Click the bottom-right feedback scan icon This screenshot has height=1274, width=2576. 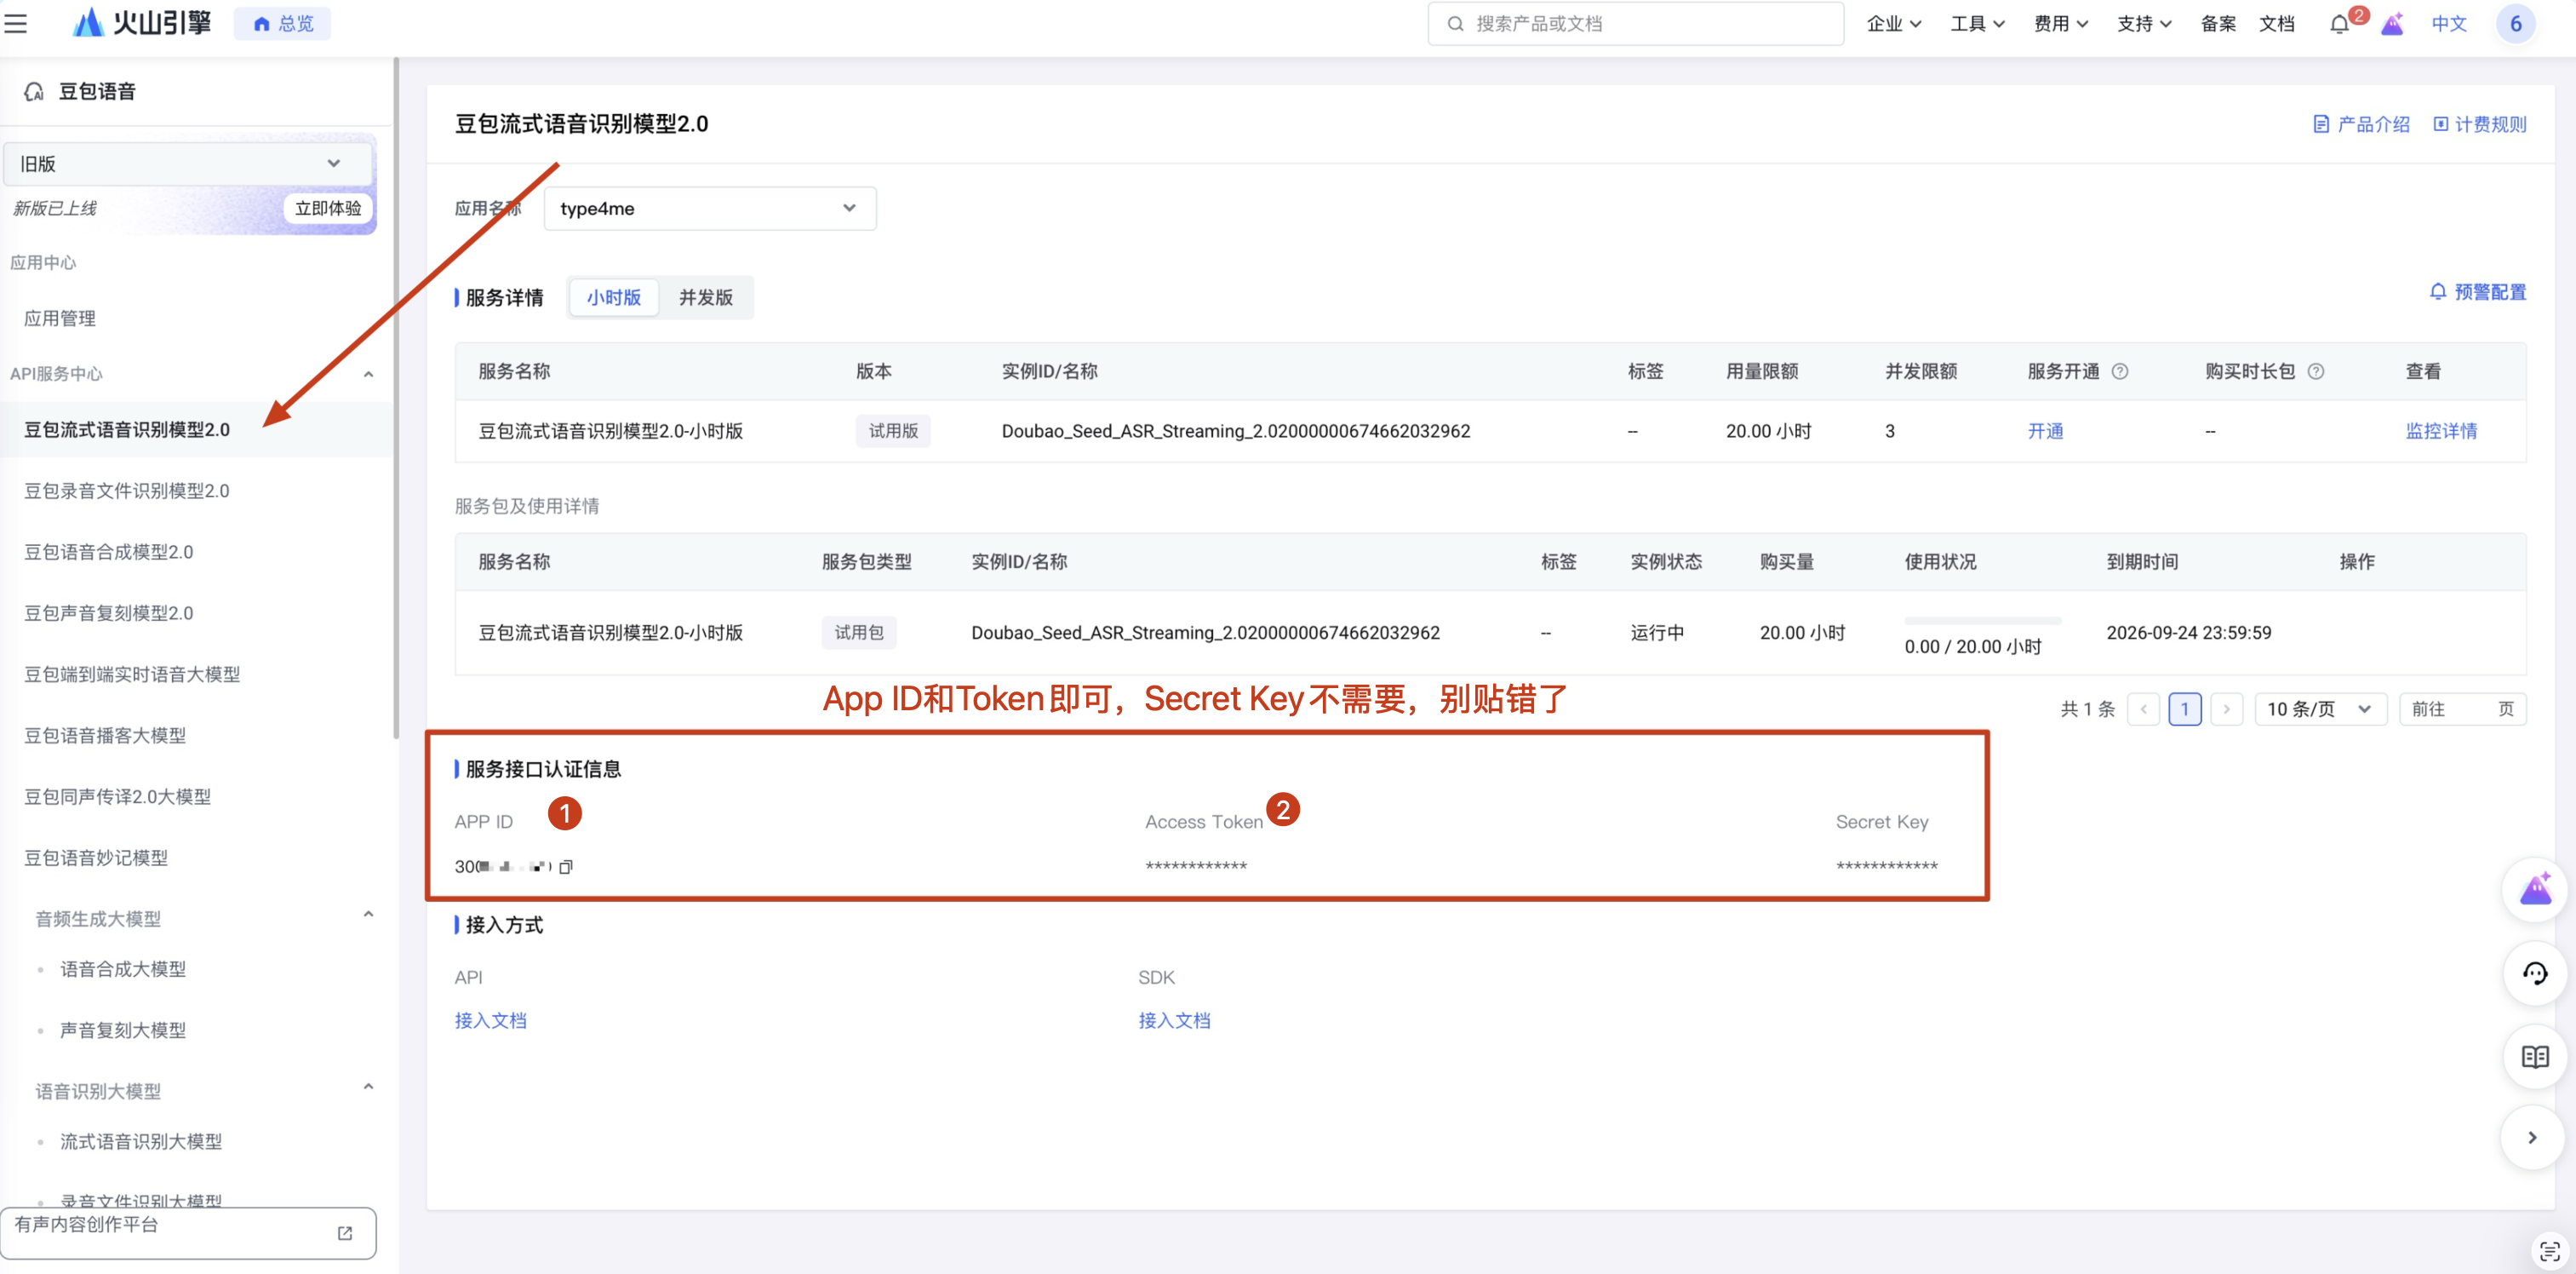[x=2548, y=1251]
